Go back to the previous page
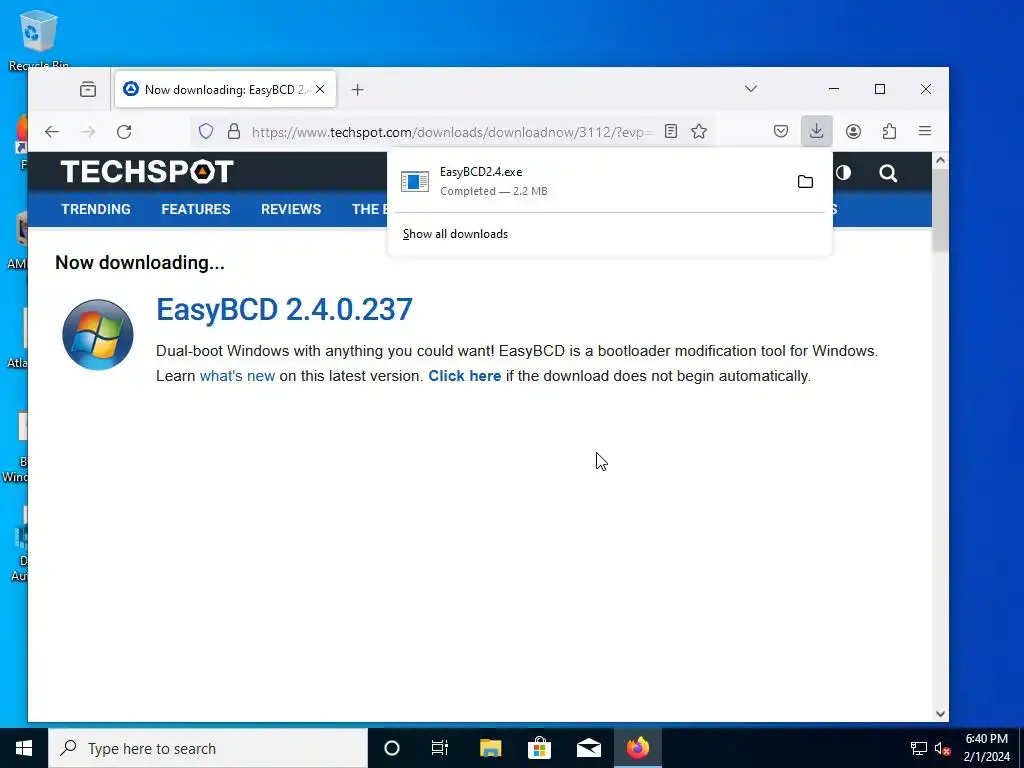1024x768 pixels. 52,132
